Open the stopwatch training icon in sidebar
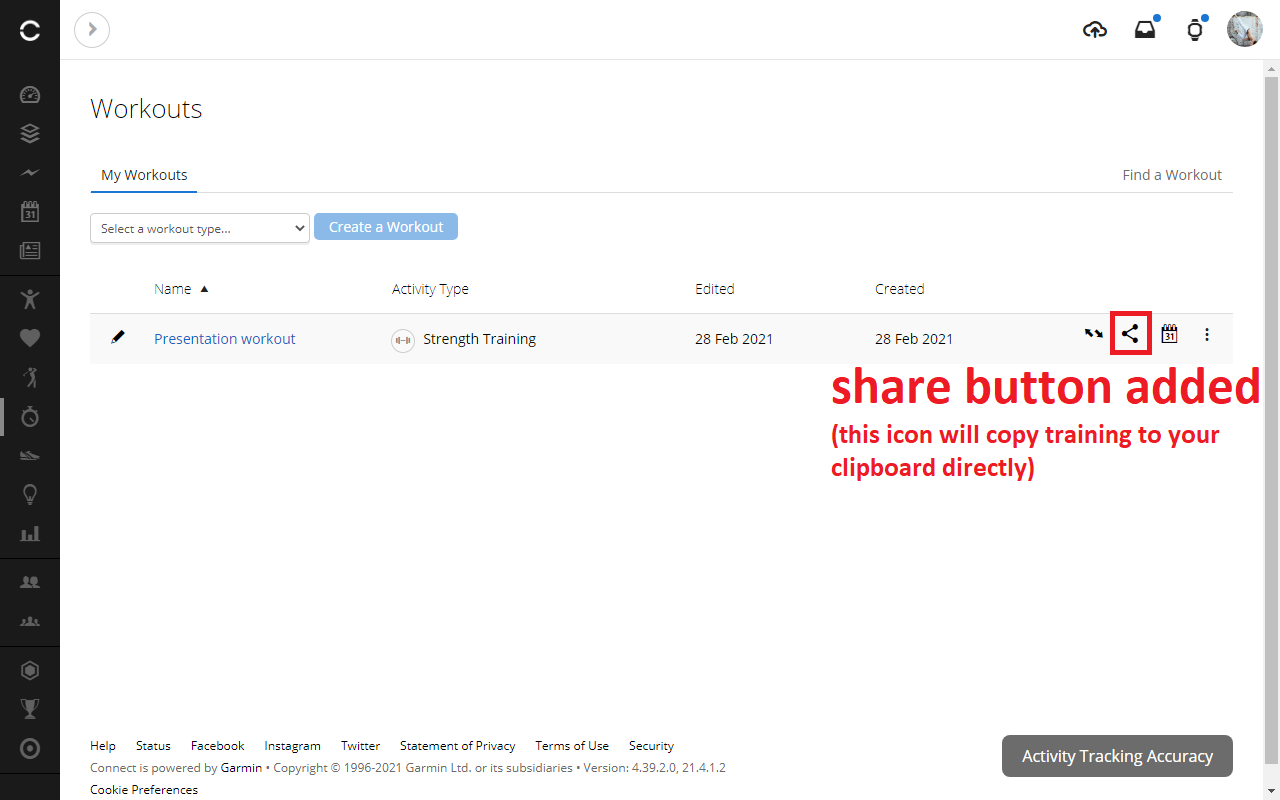This screenshot has height=800, width=1280. click(30, 416)
